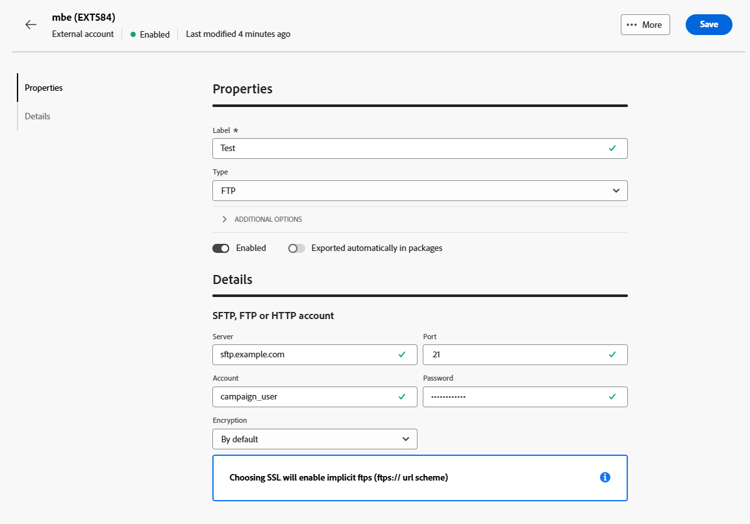Open the Type dropdown showing FTP
750x524 pixels.
(x=419, y=190)
